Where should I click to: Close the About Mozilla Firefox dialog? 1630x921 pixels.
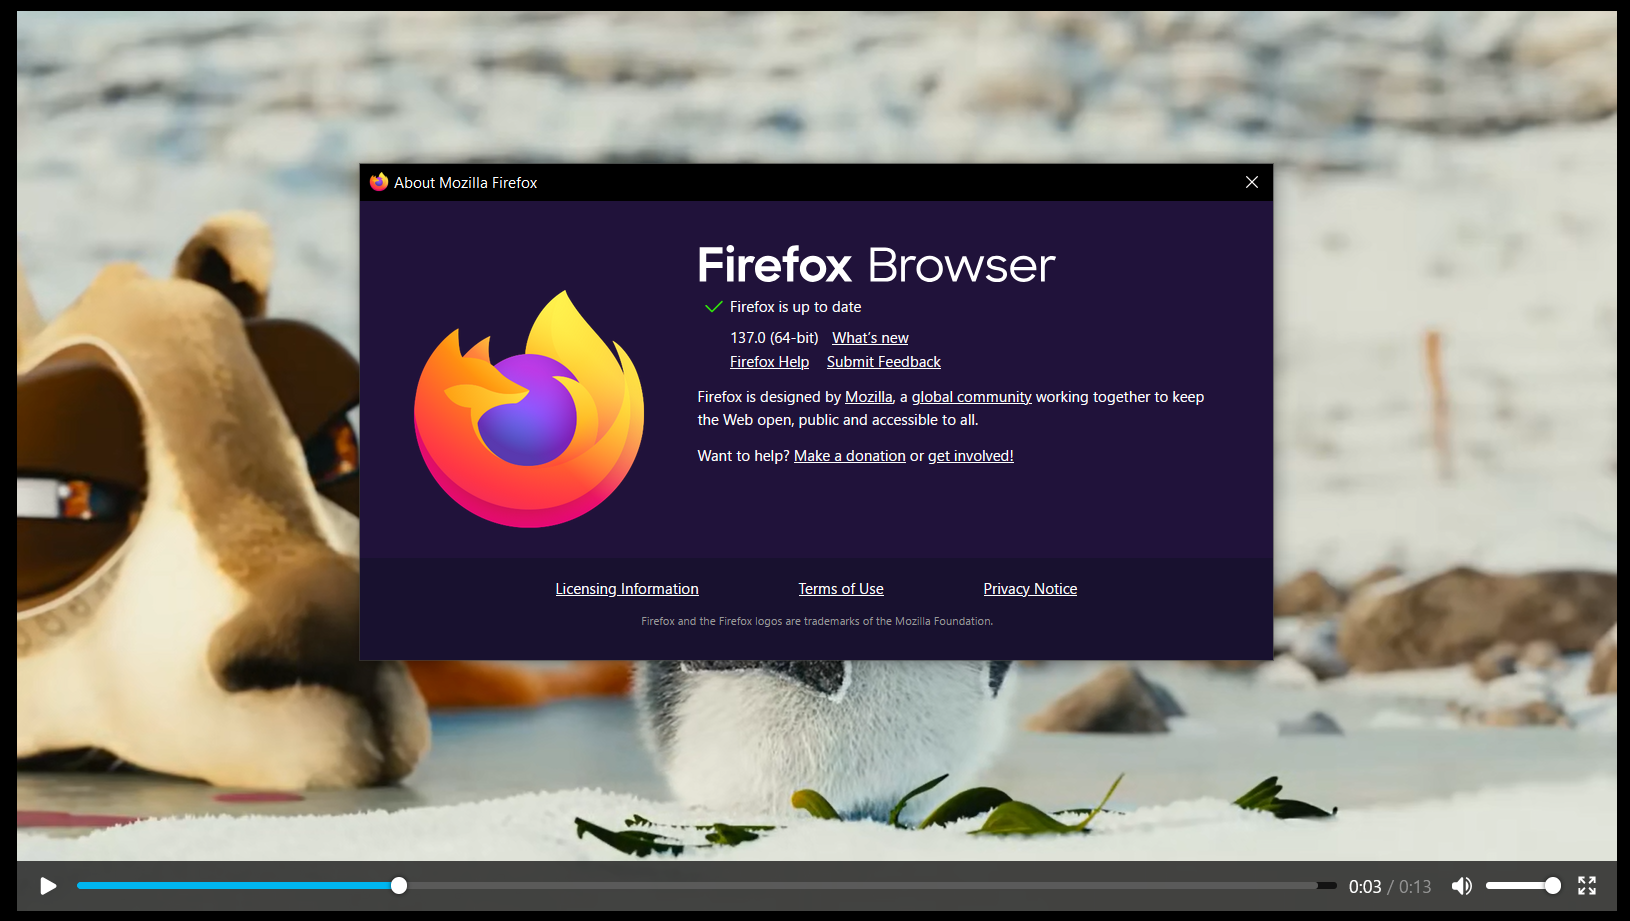(x=1252, y=182)
